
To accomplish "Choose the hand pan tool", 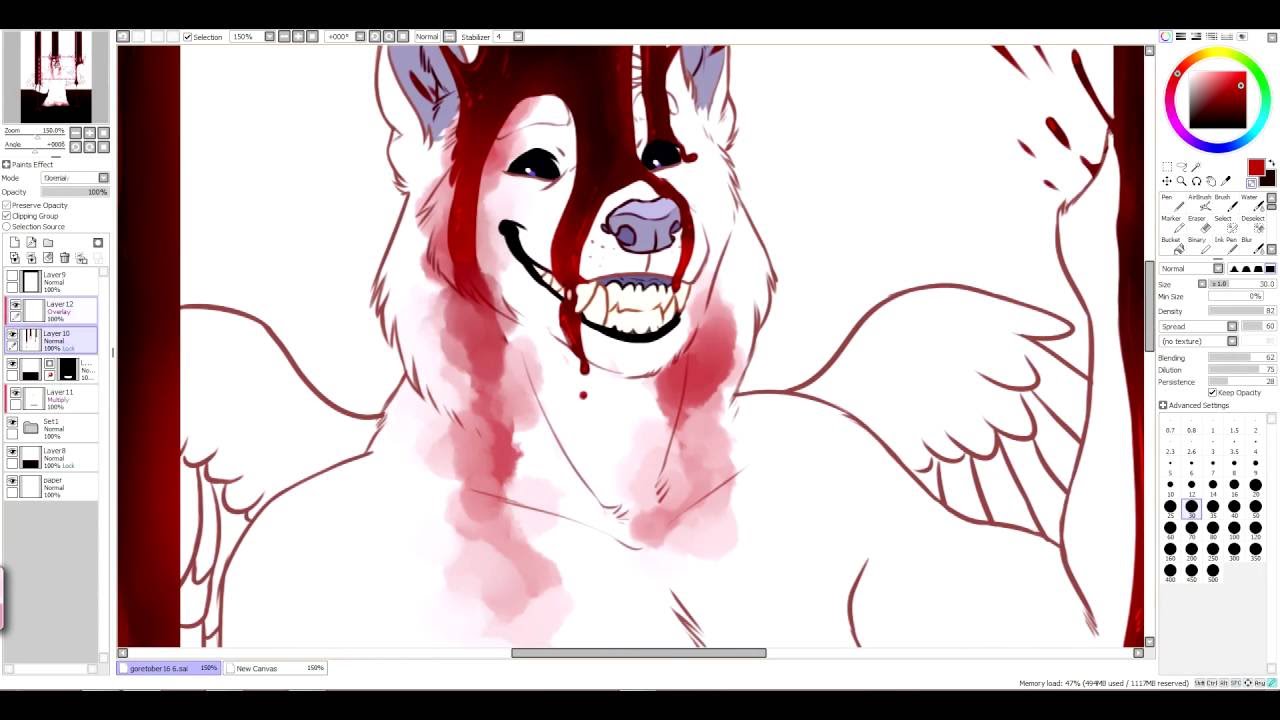I will tap(1211, 181).
